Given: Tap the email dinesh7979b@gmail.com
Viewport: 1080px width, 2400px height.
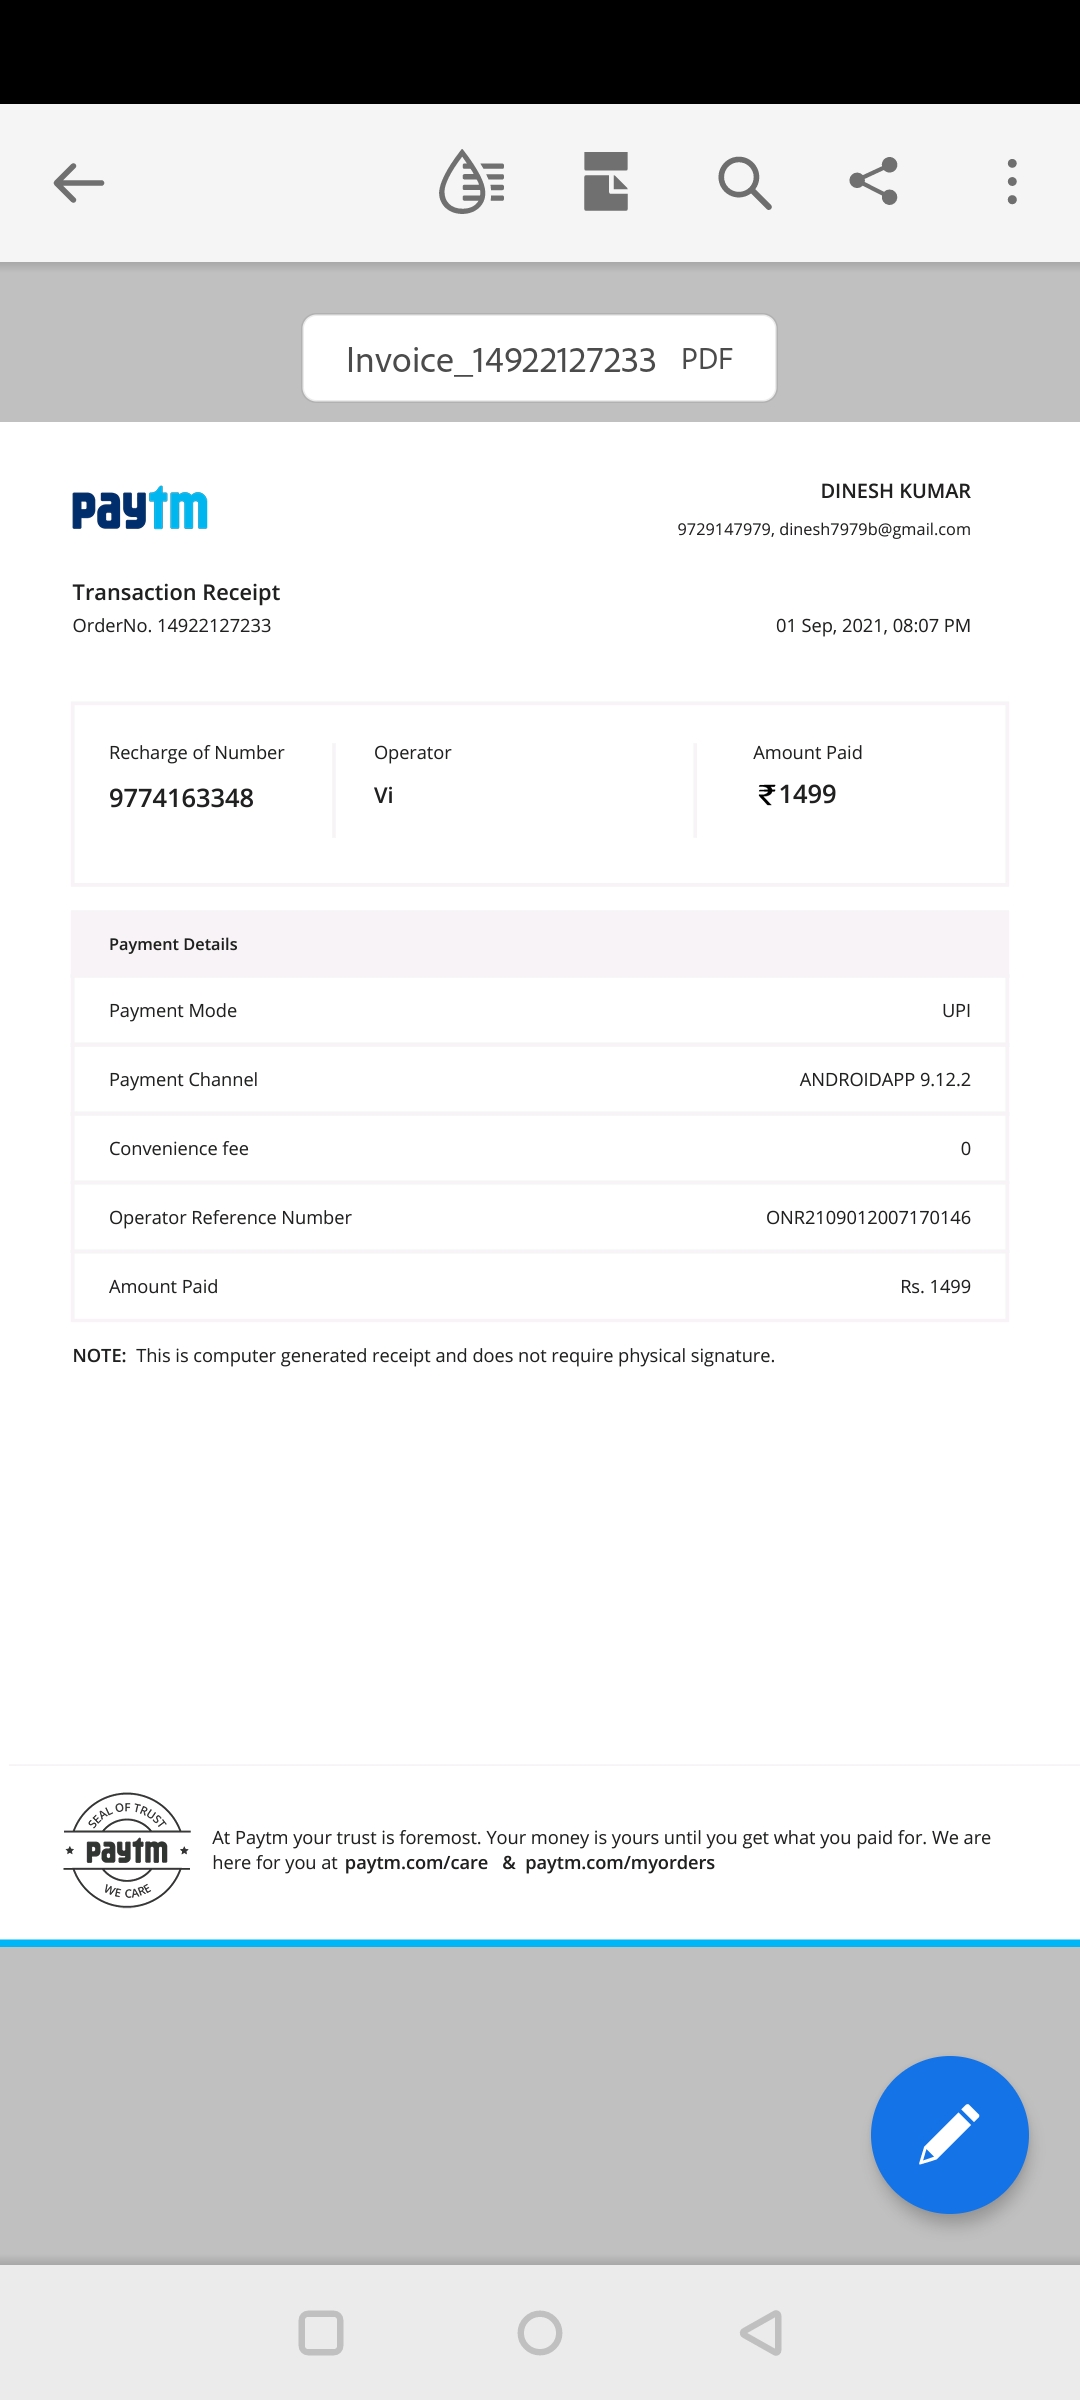Looking at the screenshot, I should pyautogui.click(x=875, y=529).
